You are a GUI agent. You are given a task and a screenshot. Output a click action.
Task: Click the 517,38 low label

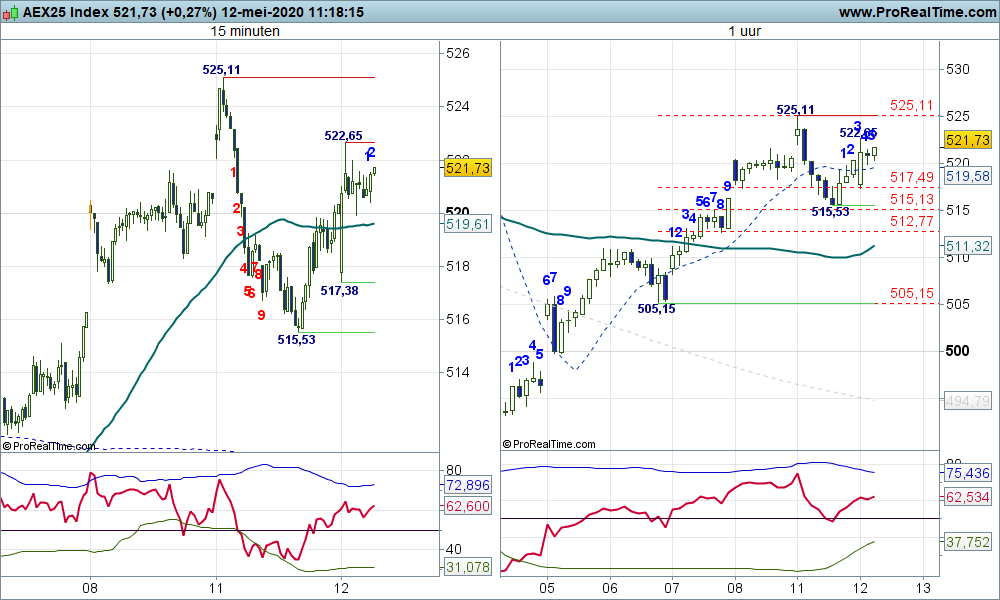coord(339,291)
